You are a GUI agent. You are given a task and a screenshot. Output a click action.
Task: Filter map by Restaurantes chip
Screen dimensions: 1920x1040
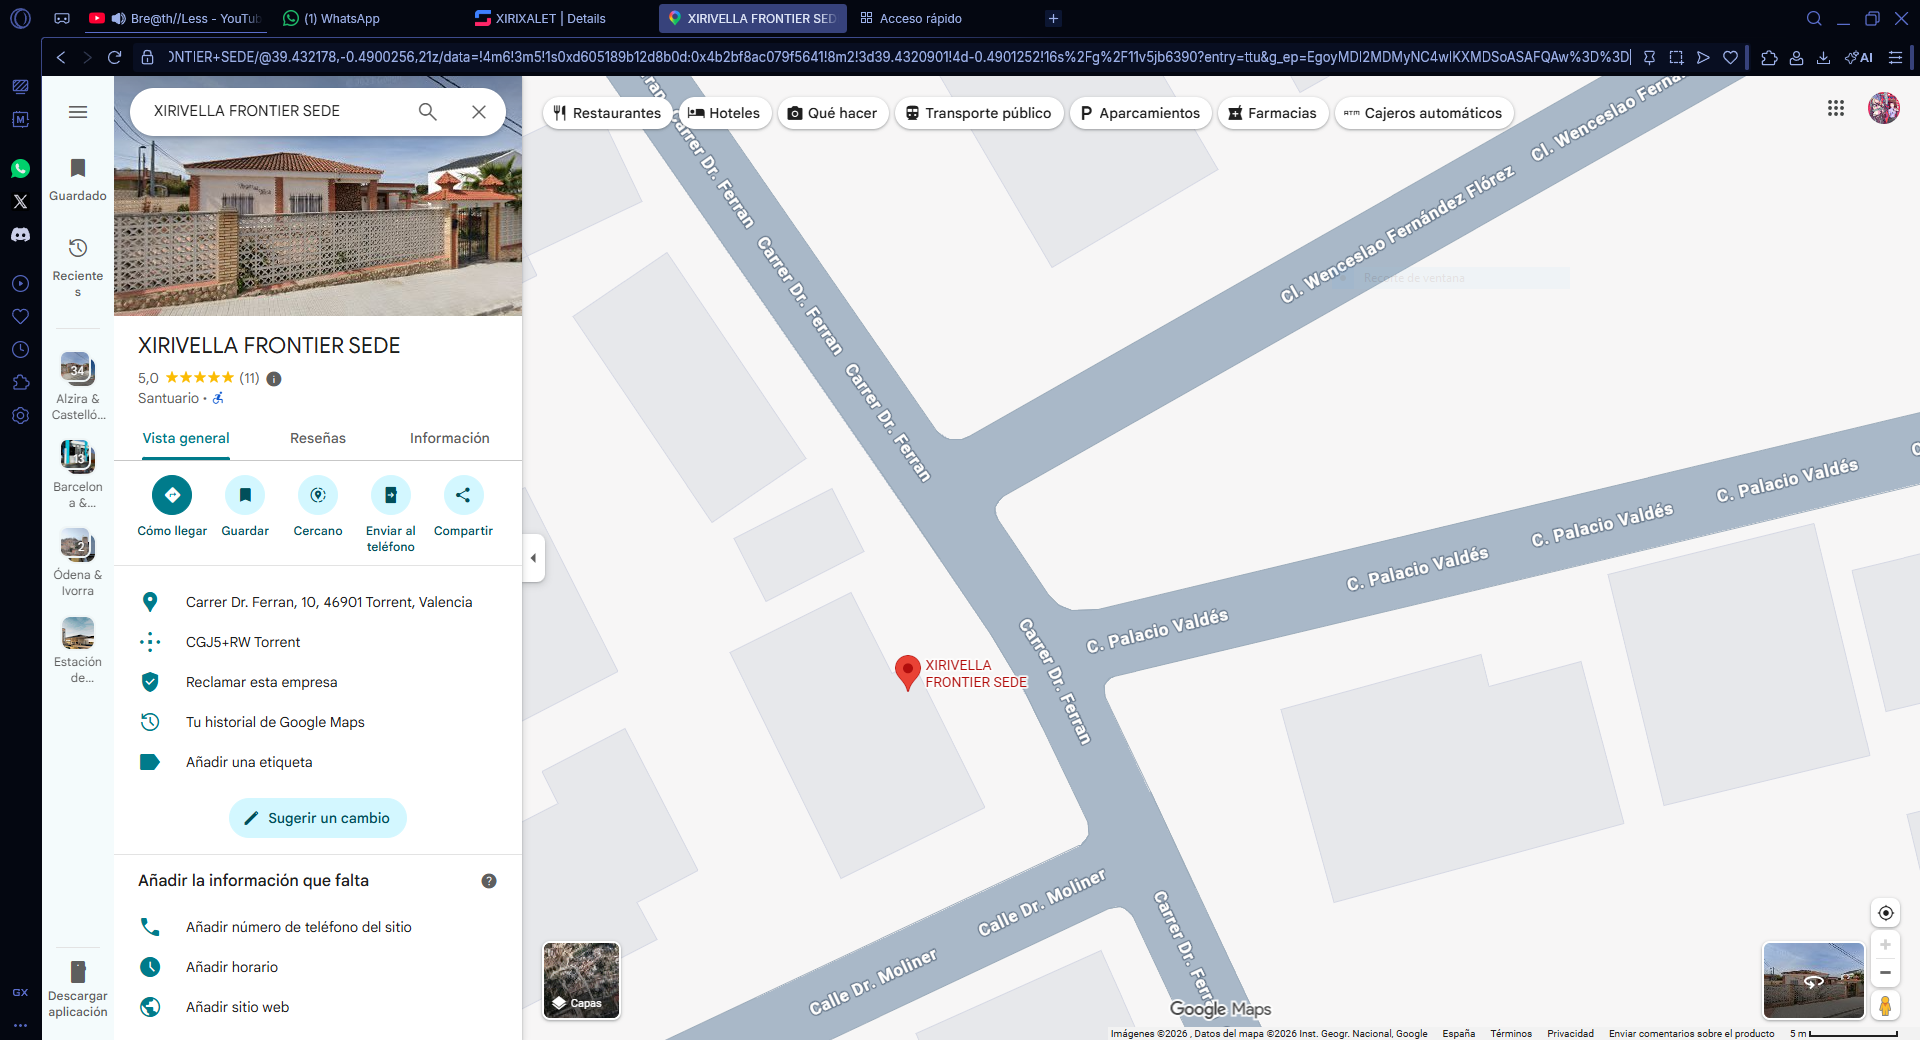(607, 113)
